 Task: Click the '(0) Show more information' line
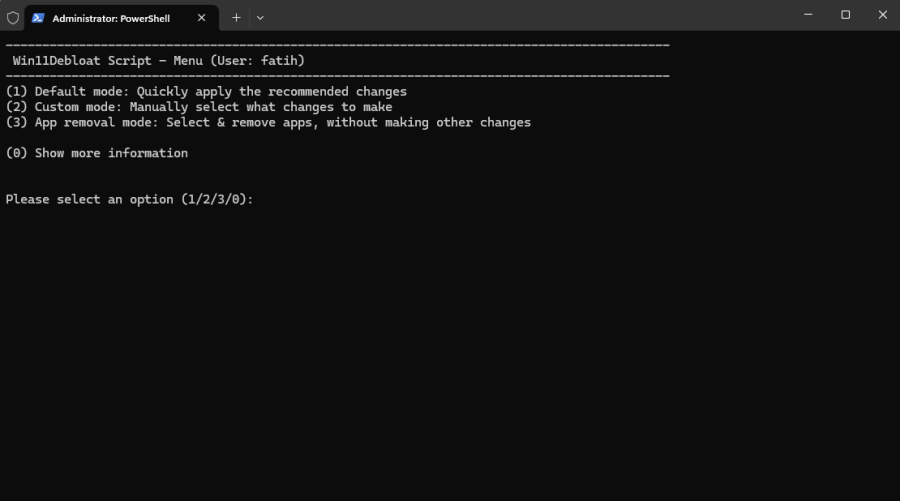coord(97,153)
